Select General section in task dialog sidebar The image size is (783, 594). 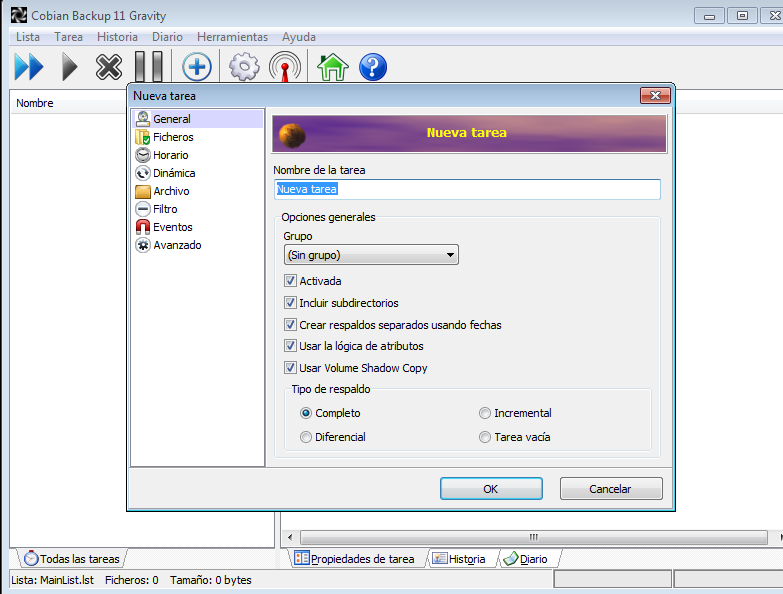tap(198, 119)
